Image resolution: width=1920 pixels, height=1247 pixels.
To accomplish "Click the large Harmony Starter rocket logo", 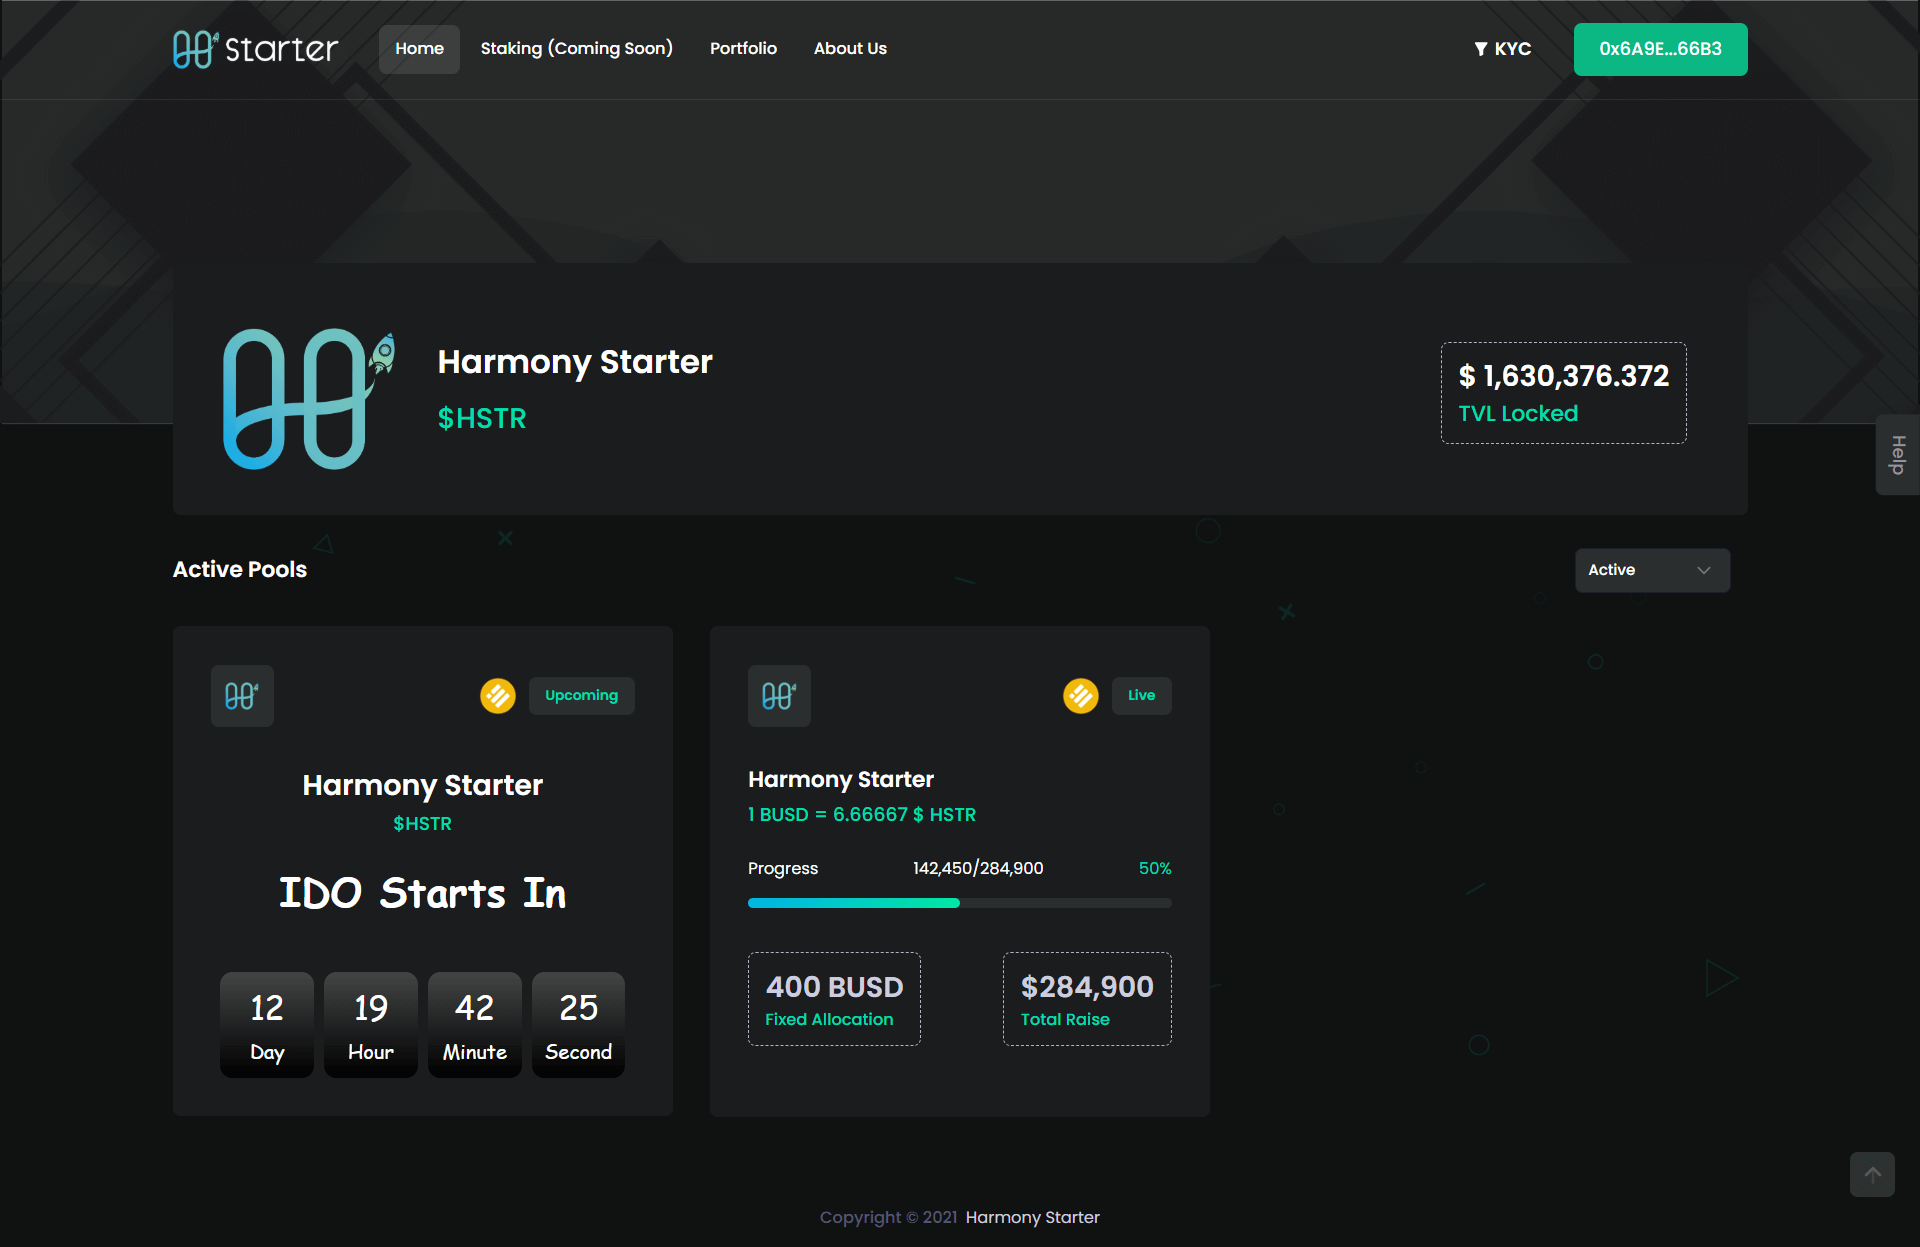I will click(307, 398).
